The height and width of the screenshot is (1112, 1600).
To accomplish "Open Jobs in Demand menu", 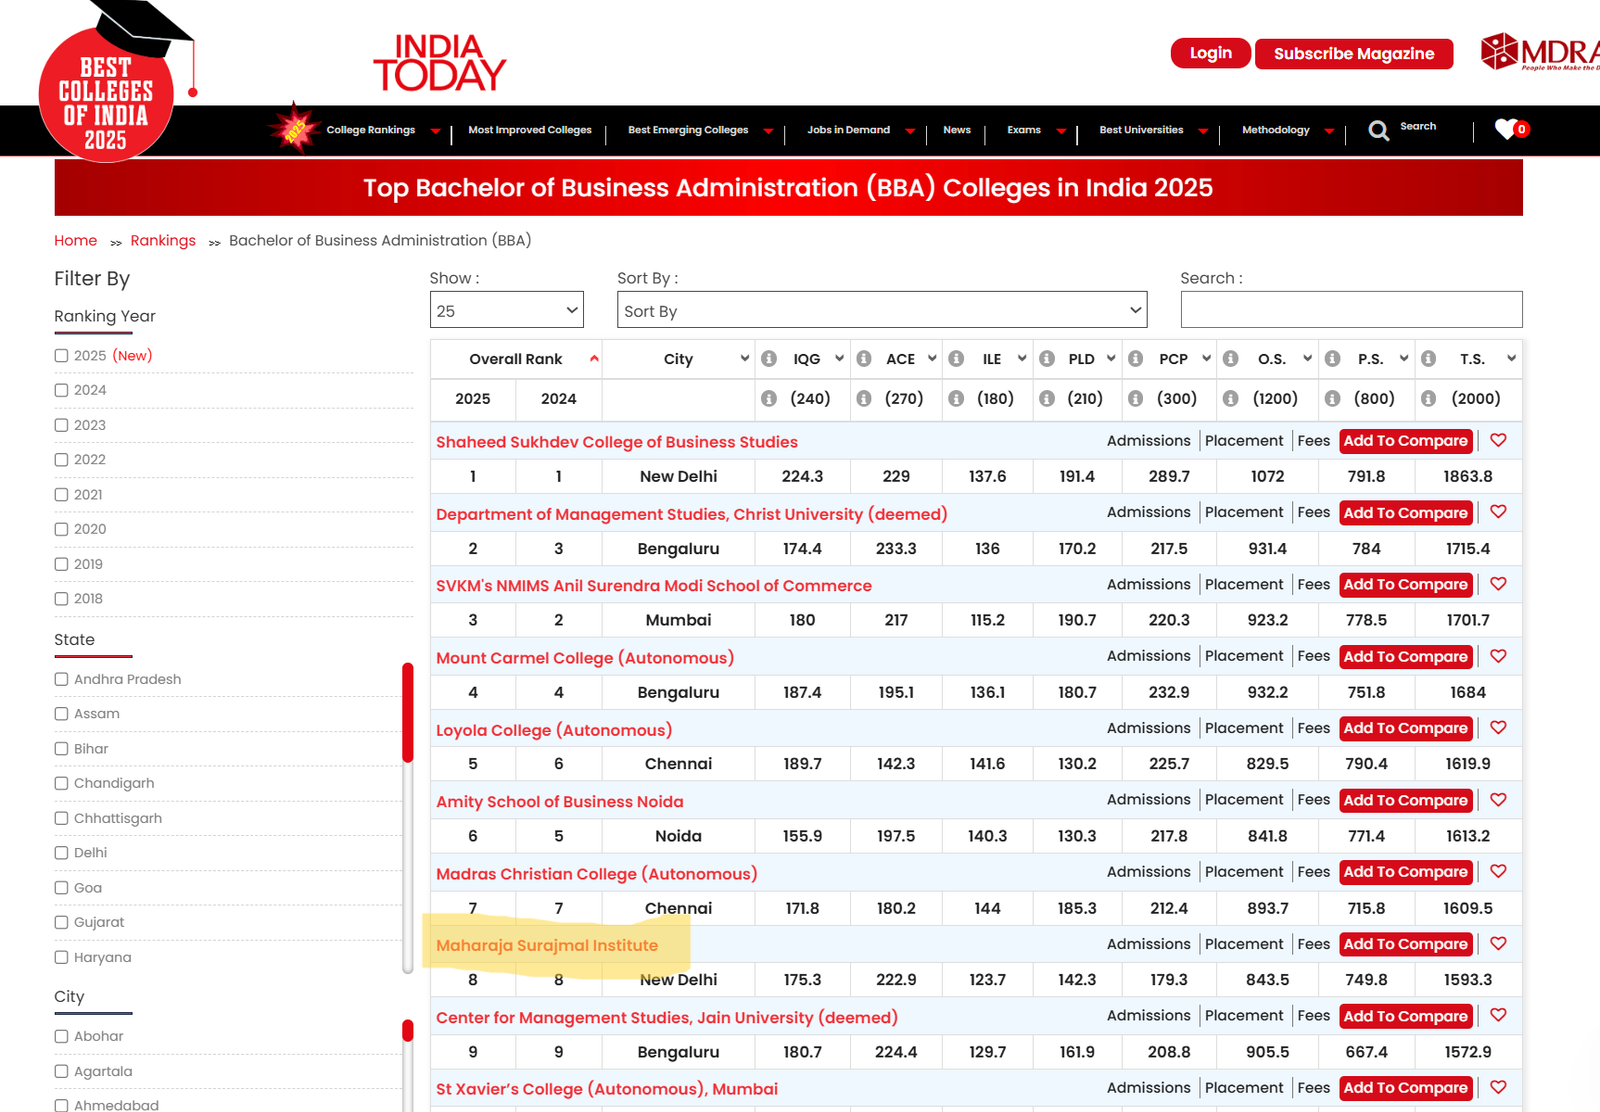I will click(x=849, y=130).
